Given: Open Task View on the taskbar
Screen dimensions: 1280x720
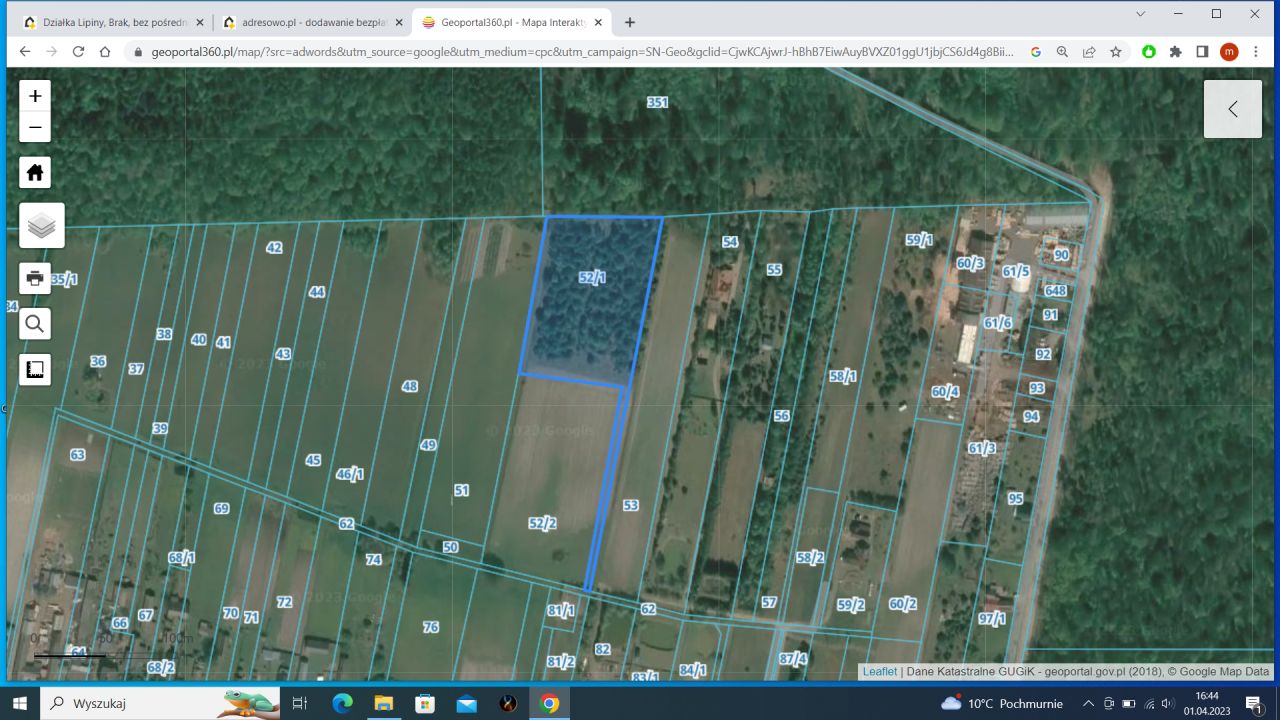Looking at the screenshot, I should (299, 703).
